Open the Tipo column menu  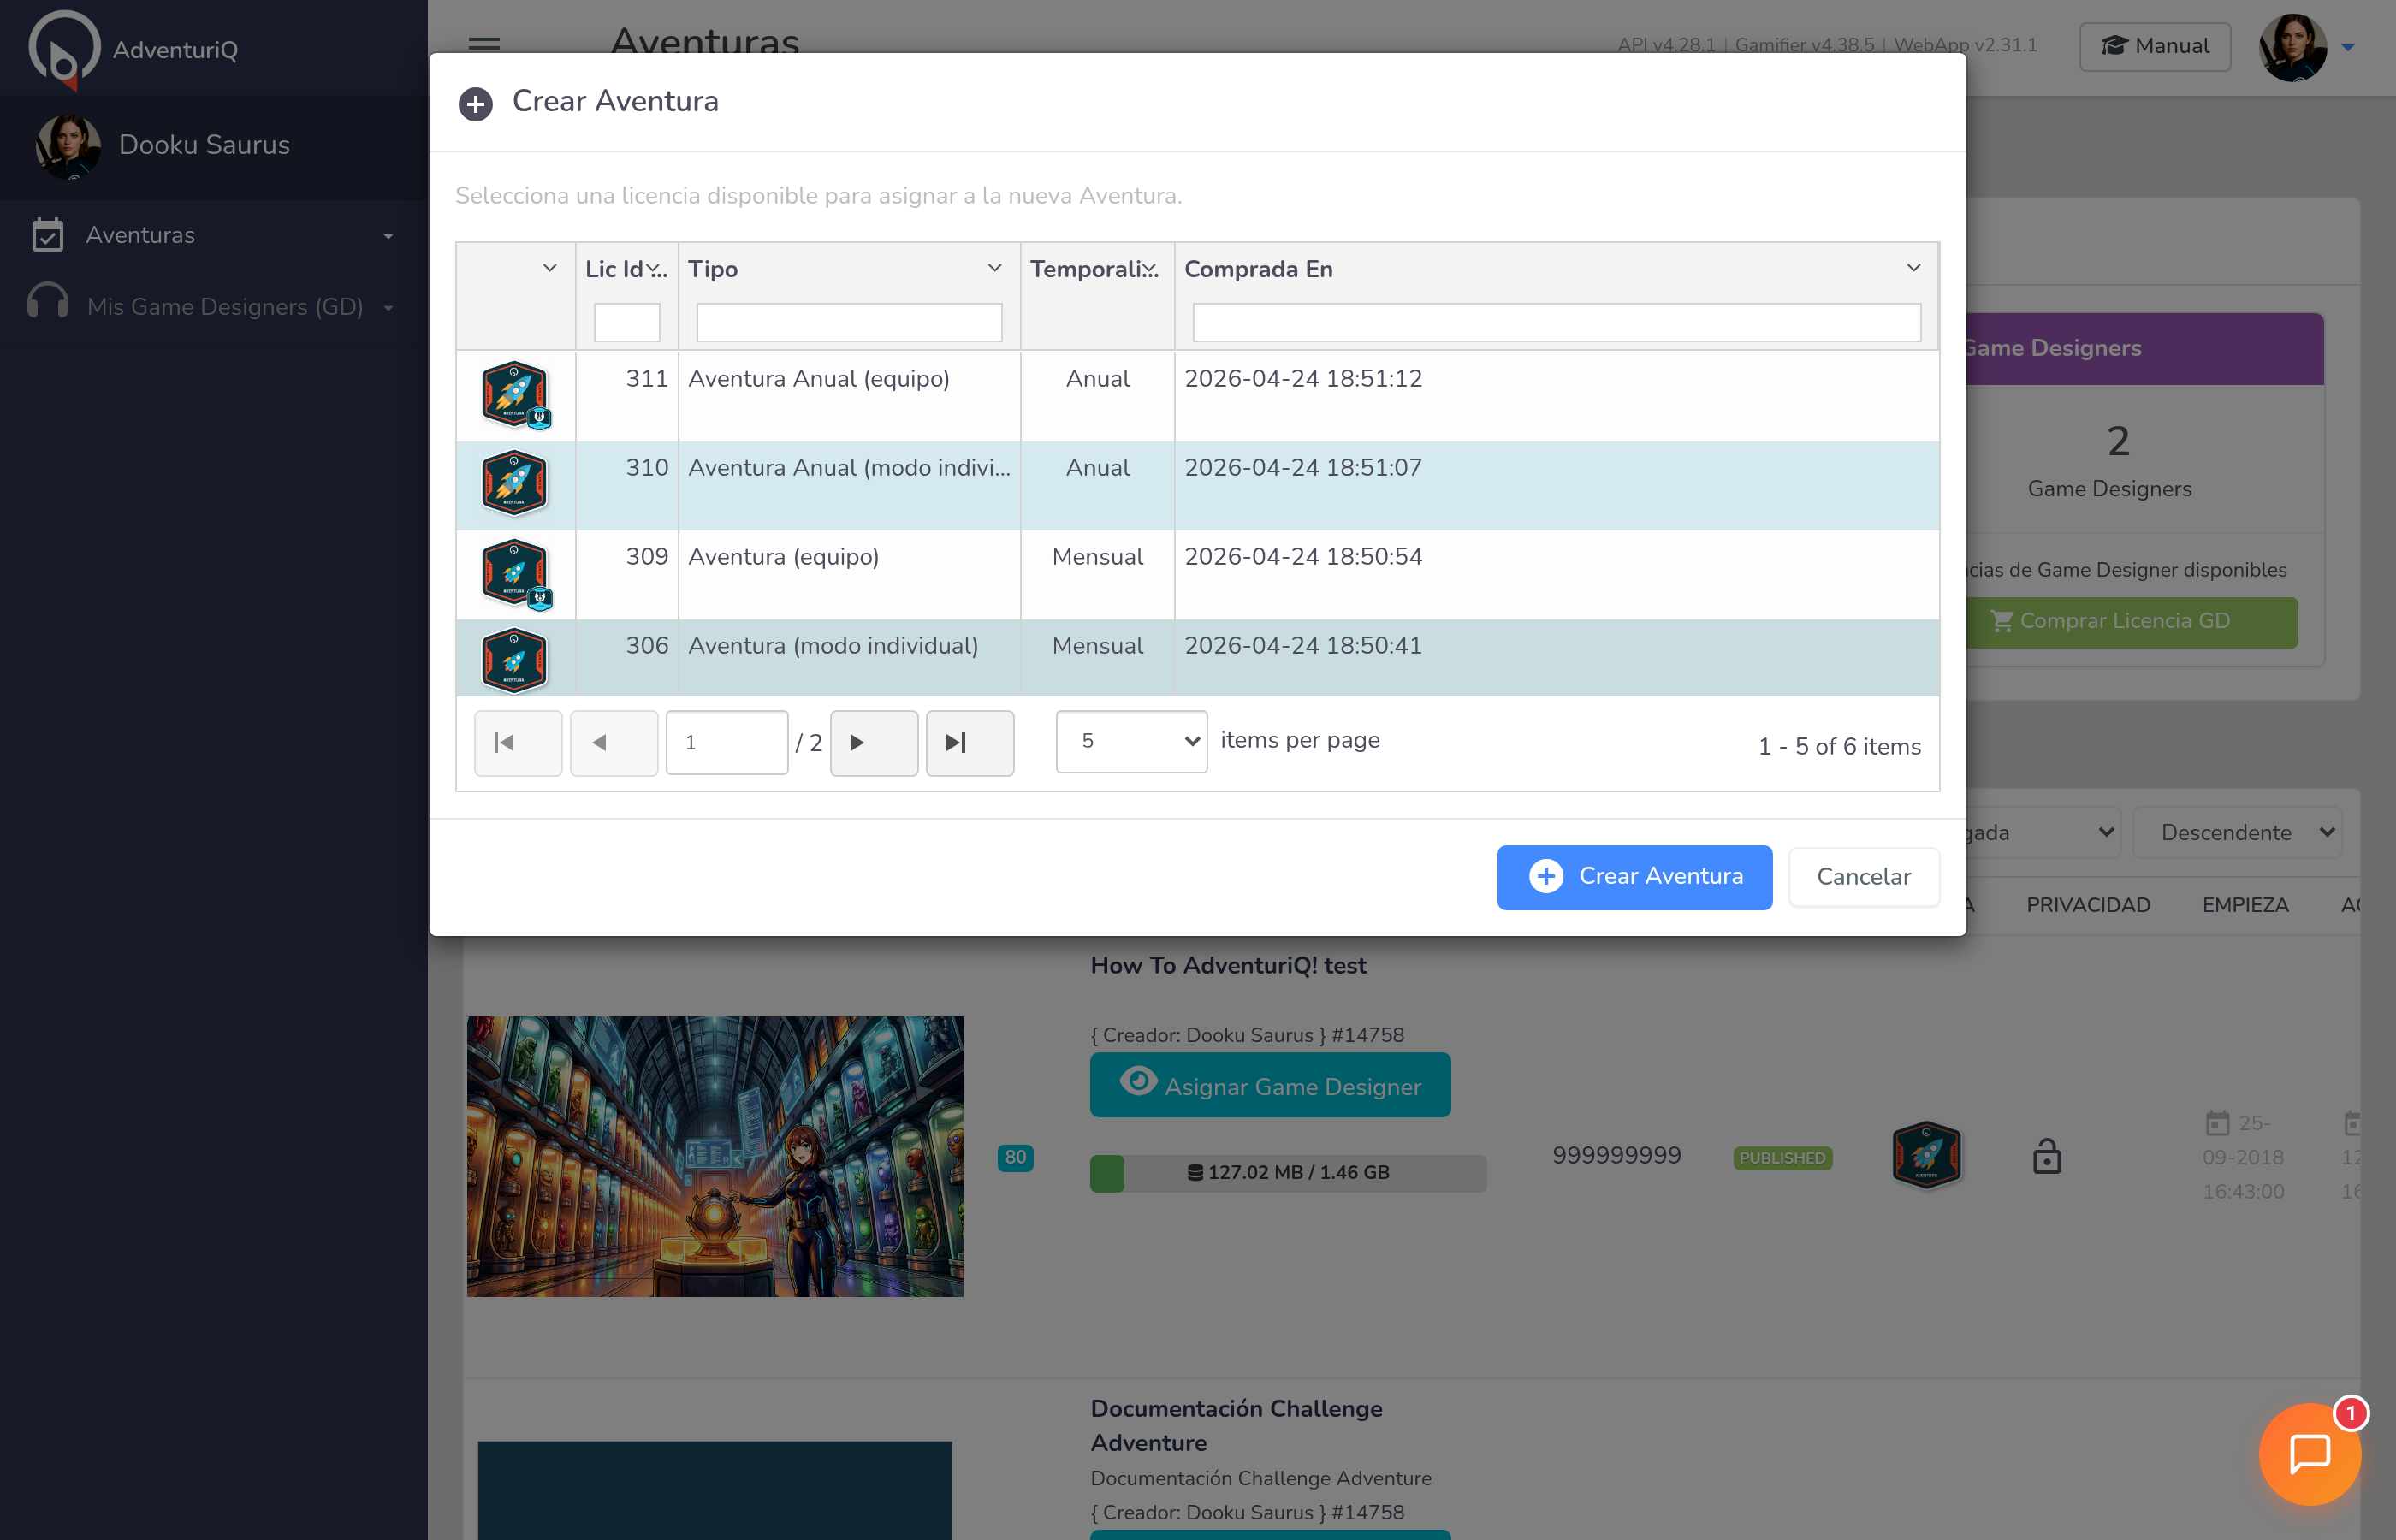click(x=995, y=268)
